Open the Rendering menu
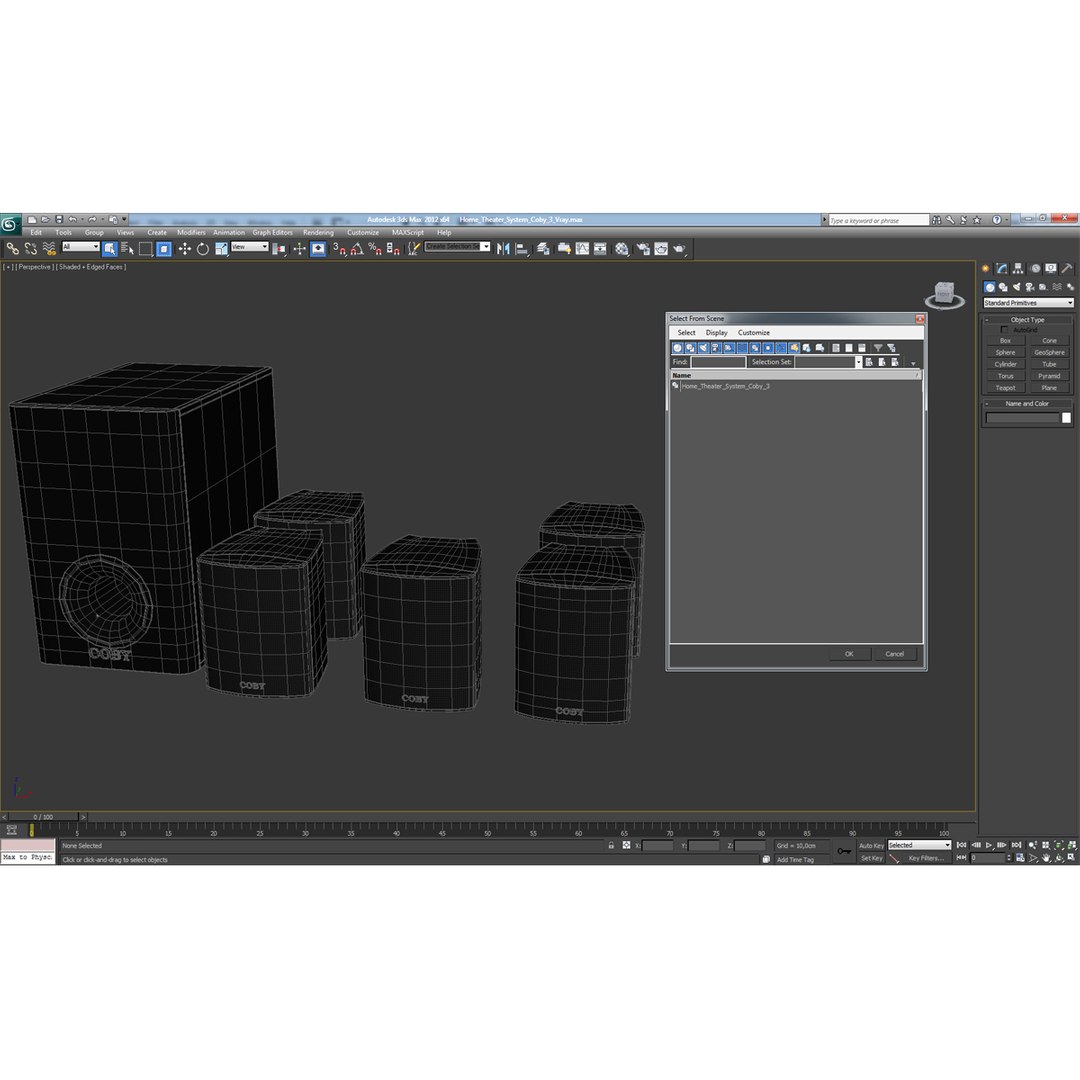This screenshot has width=1080, height=1080. pyautogui.click(x=318, y=233)
